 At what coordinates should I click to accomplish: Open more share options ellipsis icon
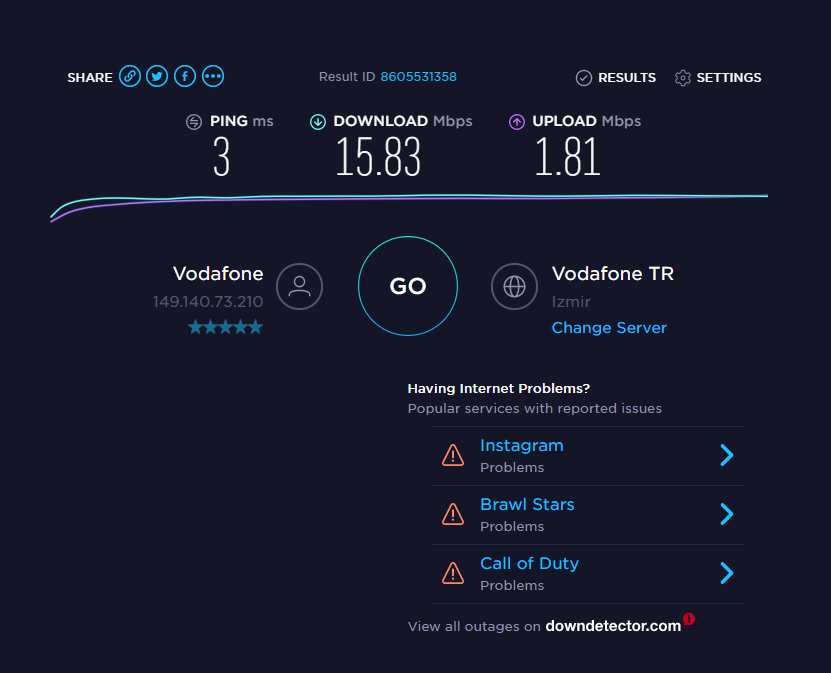(x=213, y=76)
